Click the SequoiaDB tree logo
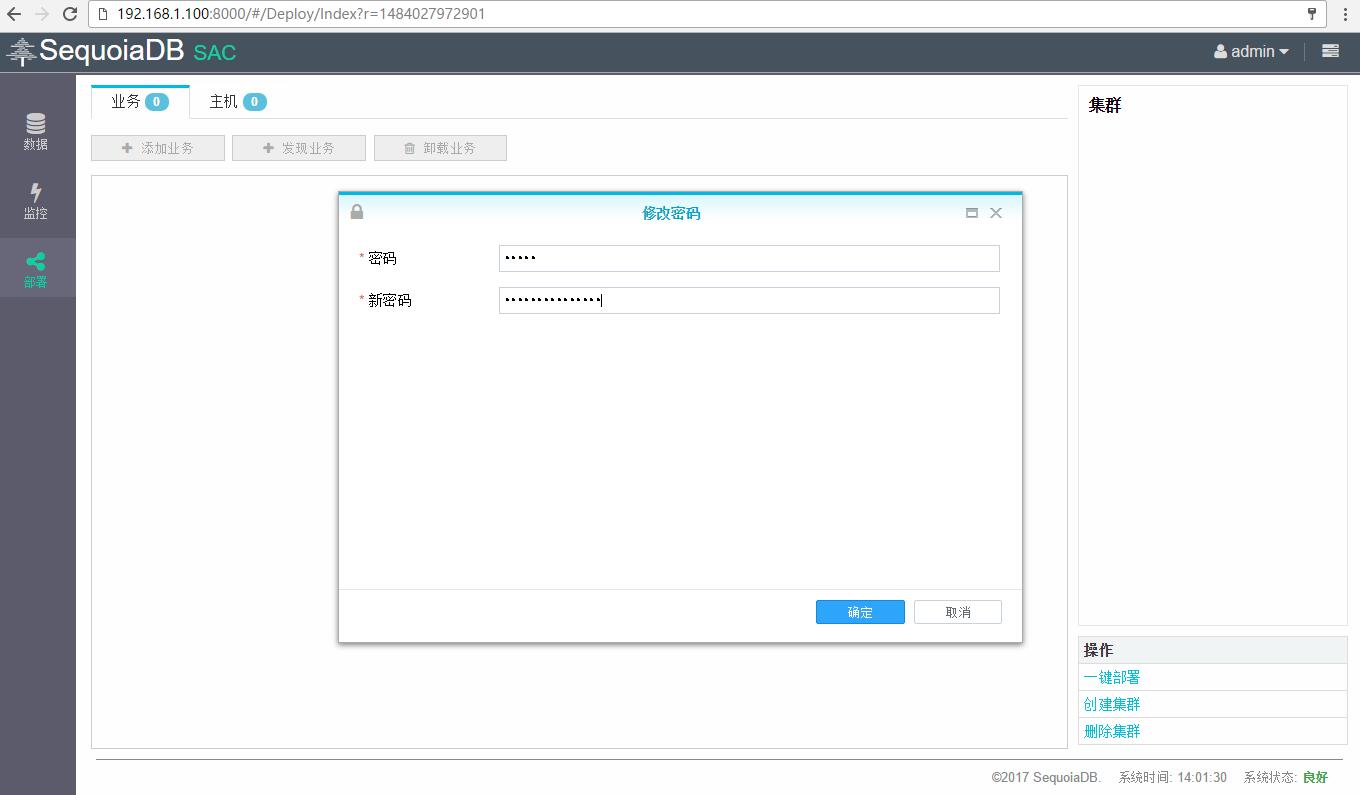 point(21,52)
